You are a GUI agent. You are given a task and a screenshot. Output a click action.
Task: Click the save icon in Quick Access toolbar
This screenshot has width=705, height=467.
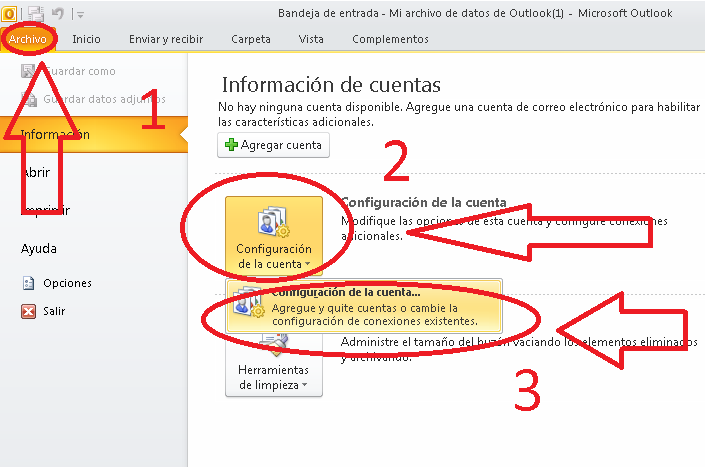click(36, 14)
